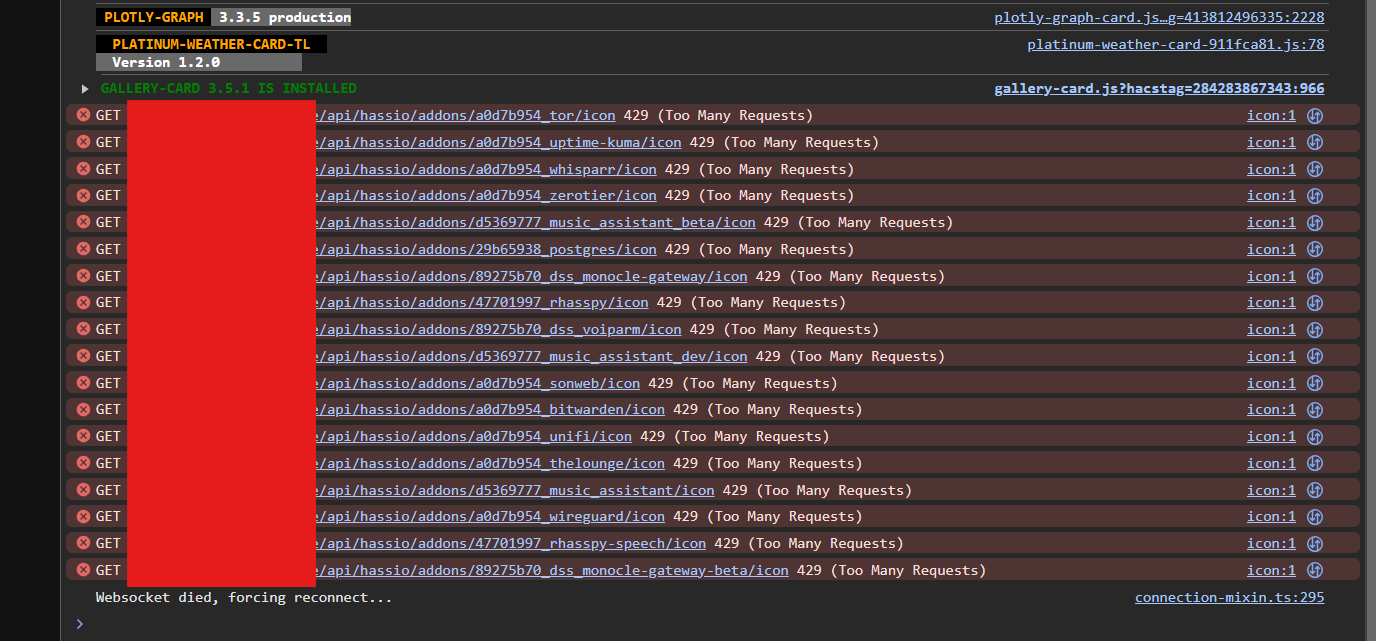The width and height of the screenshot is (1376, 641).
Task: Click the error X icon on the whisparr request row
Action: coord(83,168)
